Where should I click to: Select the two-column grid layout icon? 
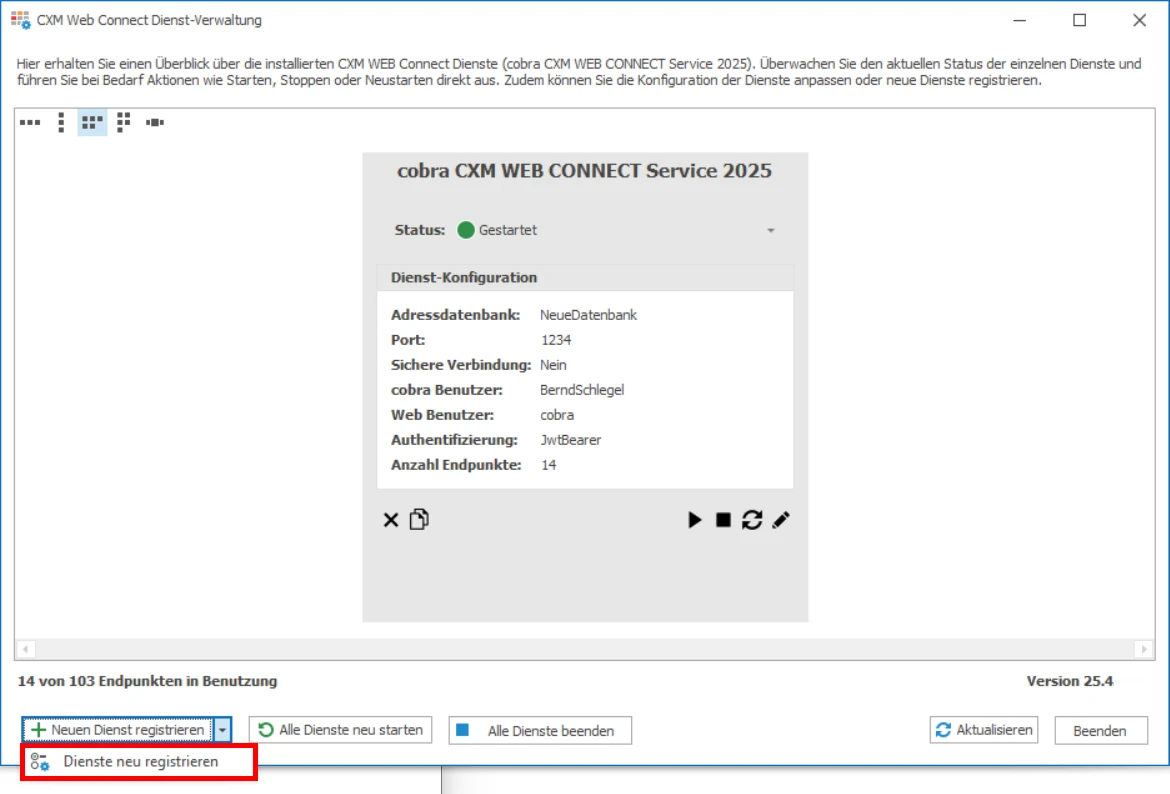coord(122,122)
